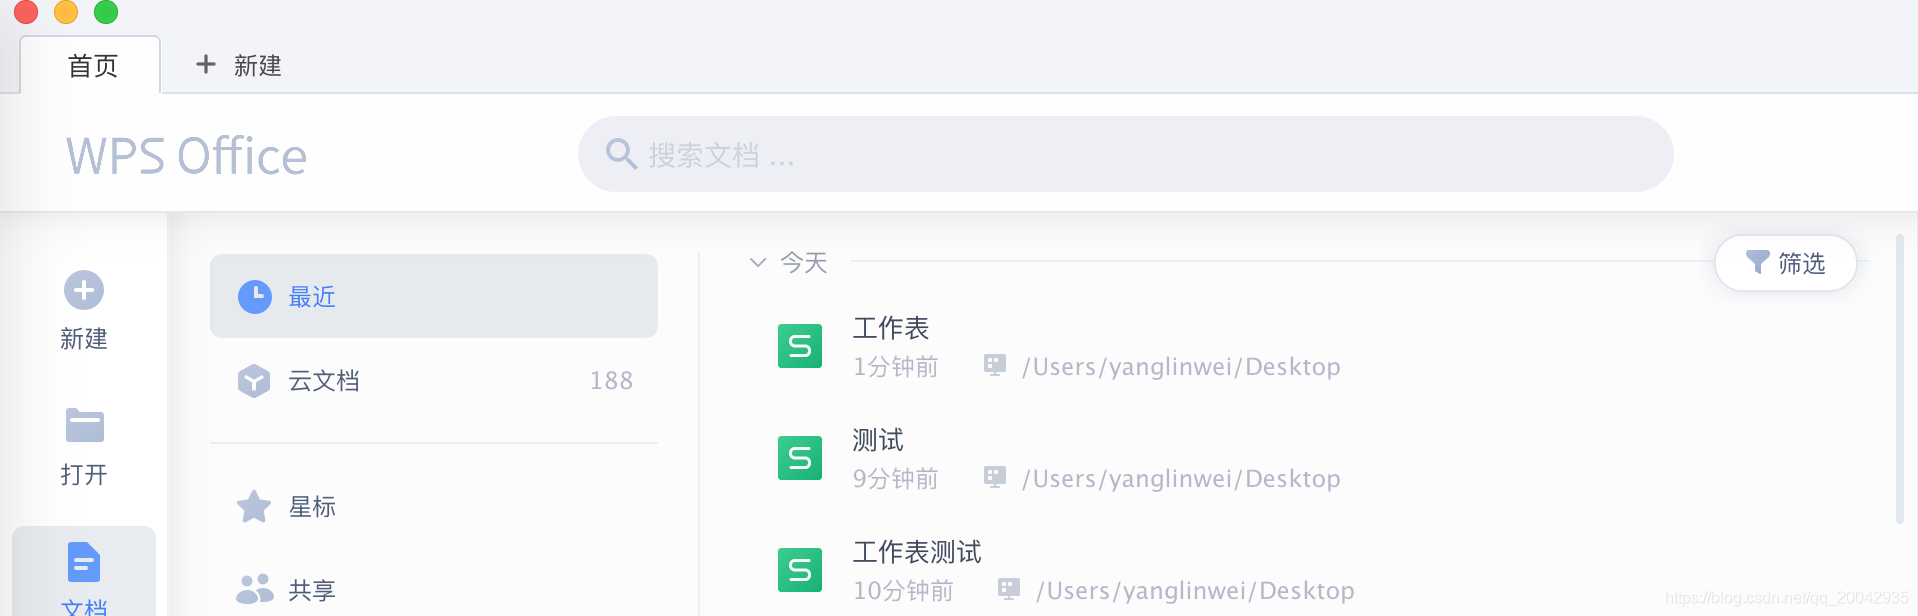Click the monitor icon beside 工作表 path

click(995, 365)
